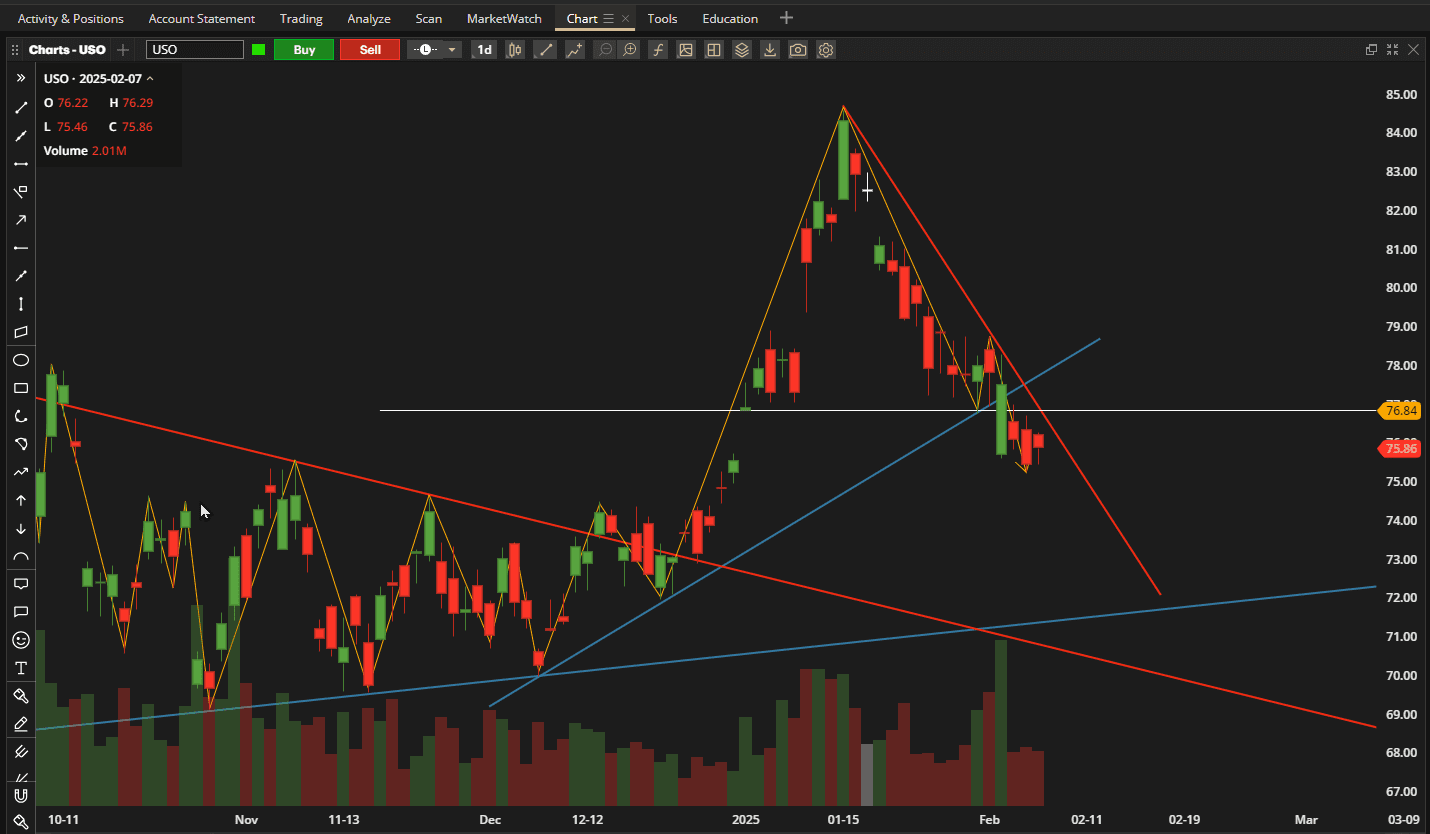The width and height of the screenshot is (1430, 834).
Task: Select the horizontal double-arrow measure tool
Action: pos(21,163)
